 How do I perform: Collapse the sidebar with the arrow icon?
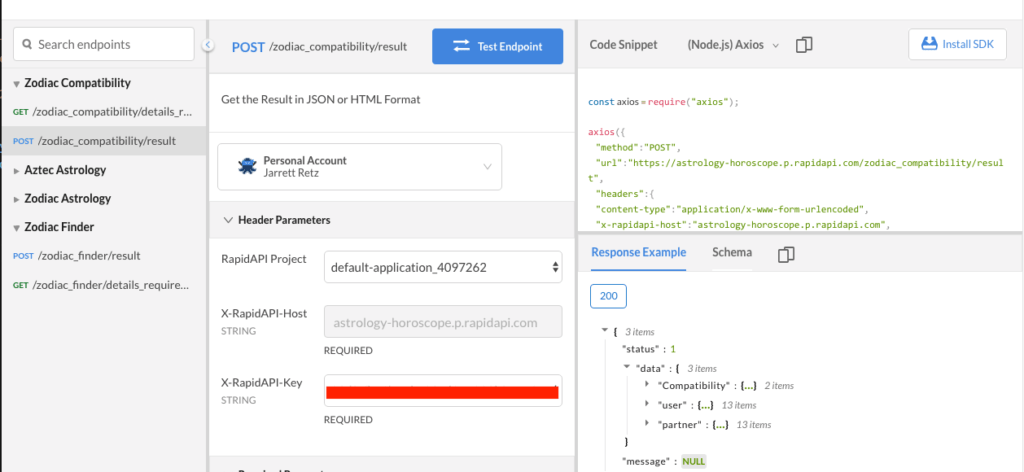click(x=207, y=45)
